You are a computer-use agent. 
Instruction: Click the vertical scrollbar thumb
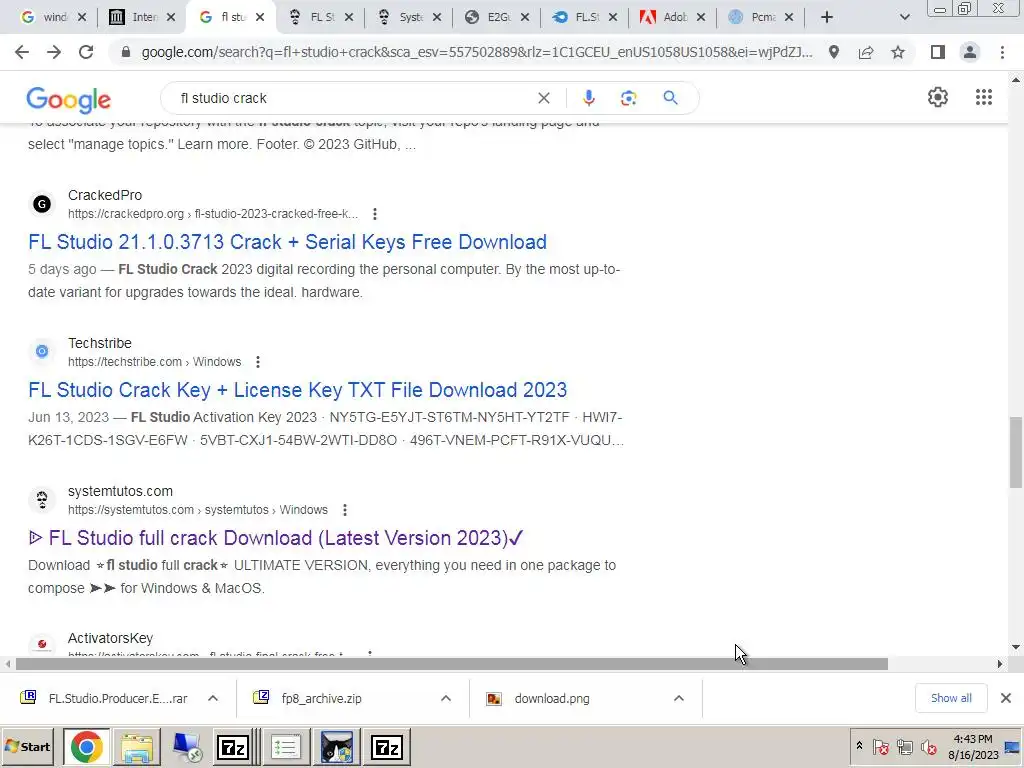click(1016, 452)
